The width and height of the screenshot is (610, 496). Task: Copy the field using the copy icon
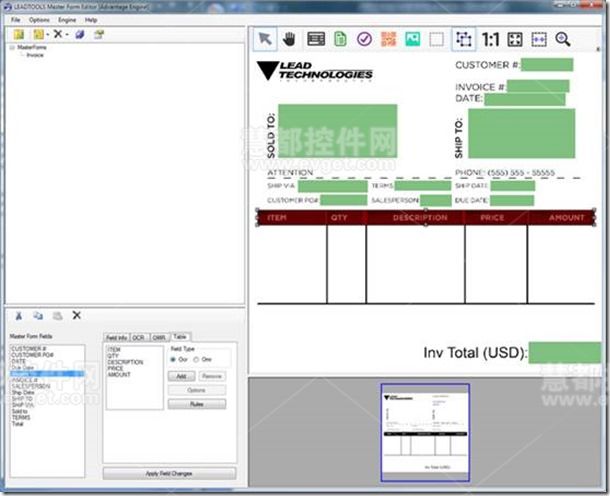38,315
